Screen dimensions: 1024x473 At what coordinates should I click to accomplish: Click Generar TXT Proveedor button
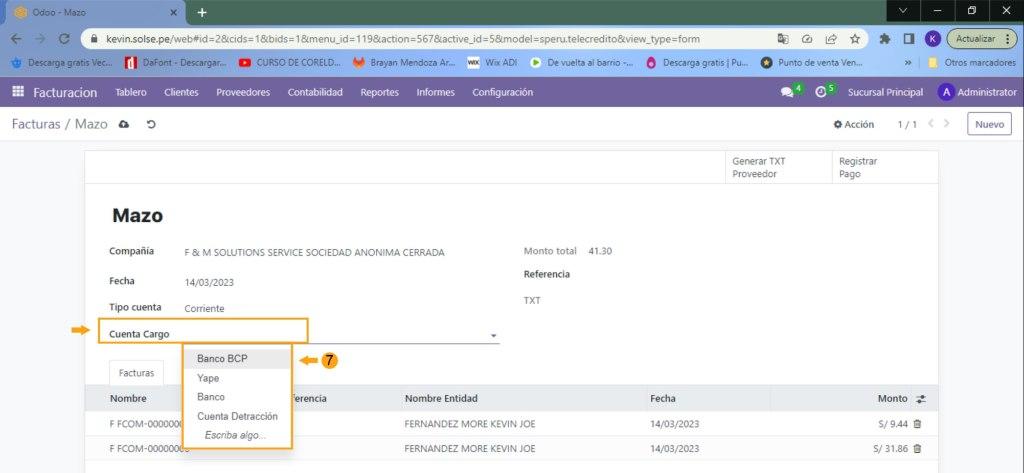pyautogui.click(x=758, y=167)
